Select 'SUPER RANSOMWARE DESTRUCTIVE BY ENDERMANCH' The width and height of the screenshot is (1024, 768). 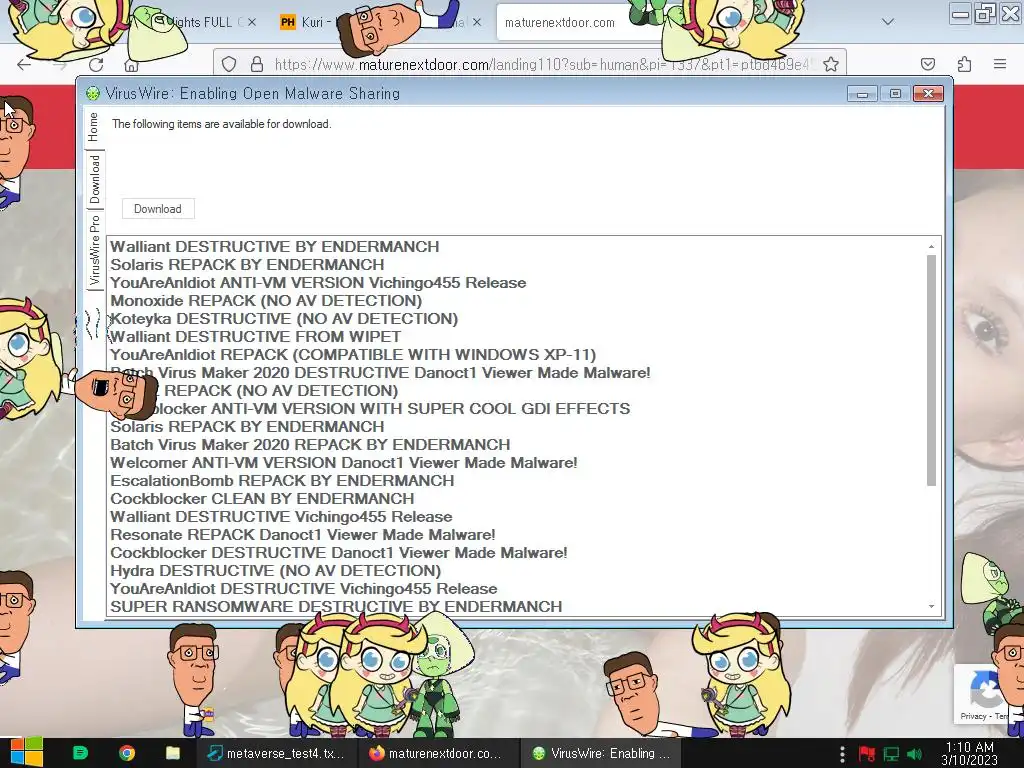point(336,607)
